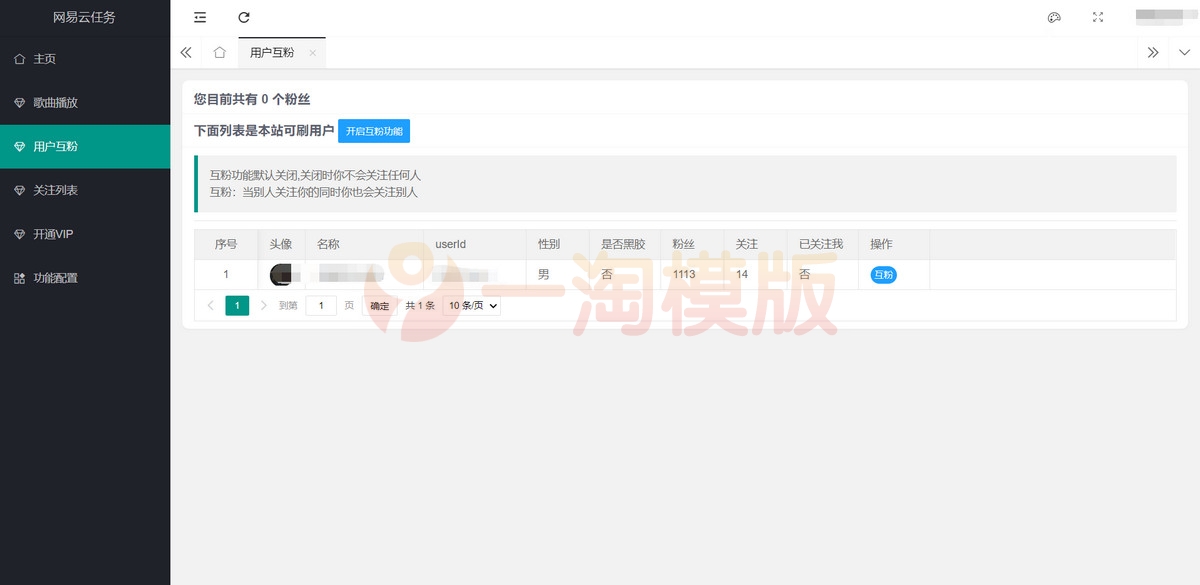This screenshot has width=1200, height=585.
Task: Close the 用户互粉 tab
Action: [312, 52]
